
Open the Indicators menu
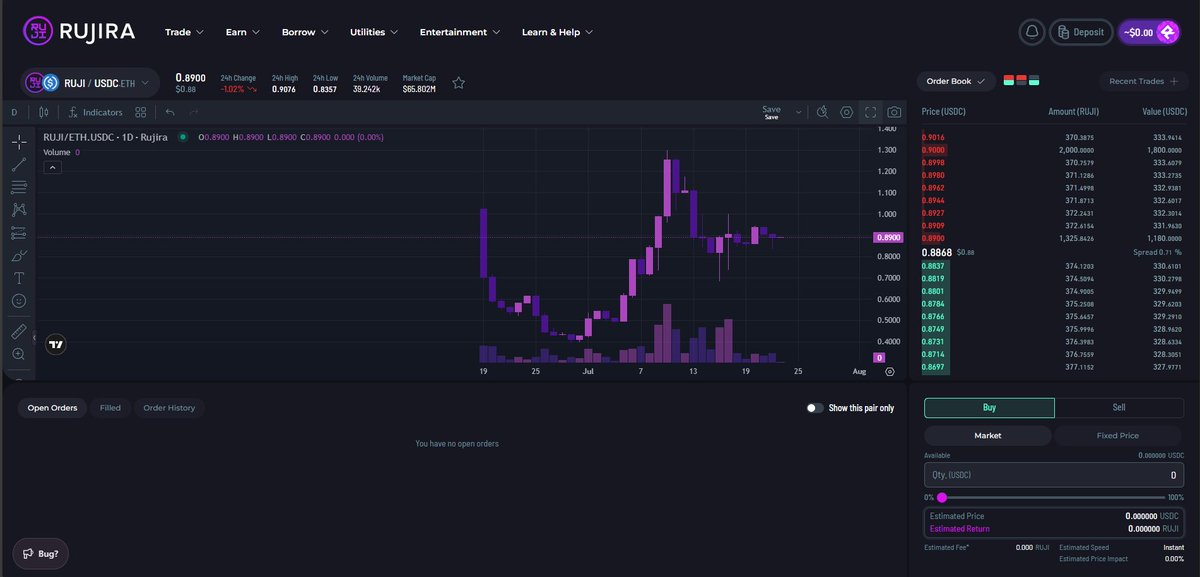(x=96, y=113)
